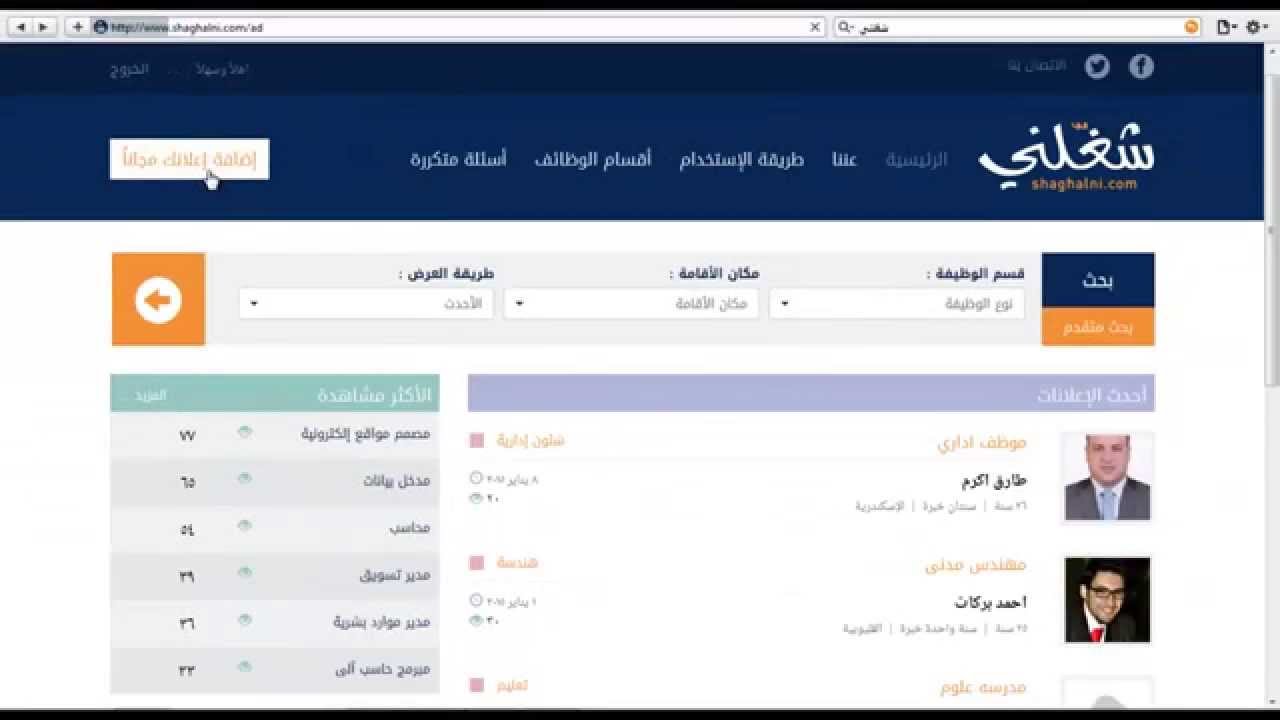Click the بحث search tab button

[x=1098, y=280]
